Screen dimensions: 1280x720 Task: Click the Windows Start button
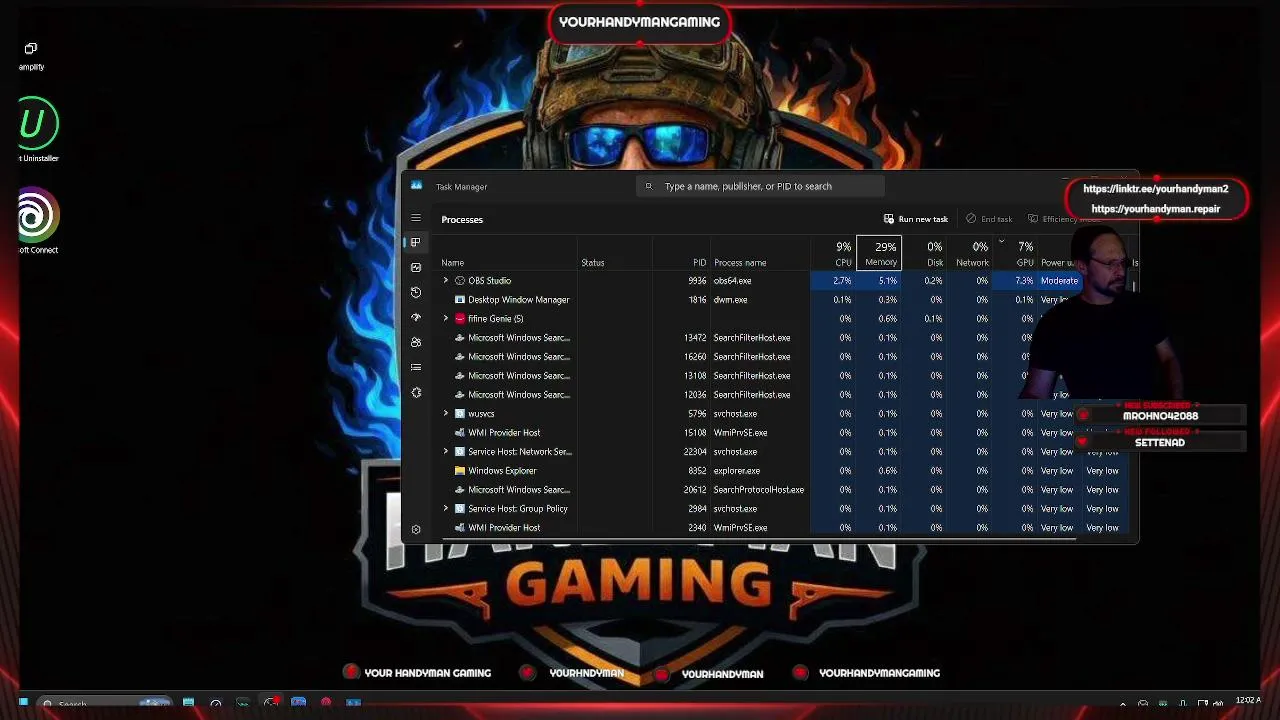click(x=23, y=703)
